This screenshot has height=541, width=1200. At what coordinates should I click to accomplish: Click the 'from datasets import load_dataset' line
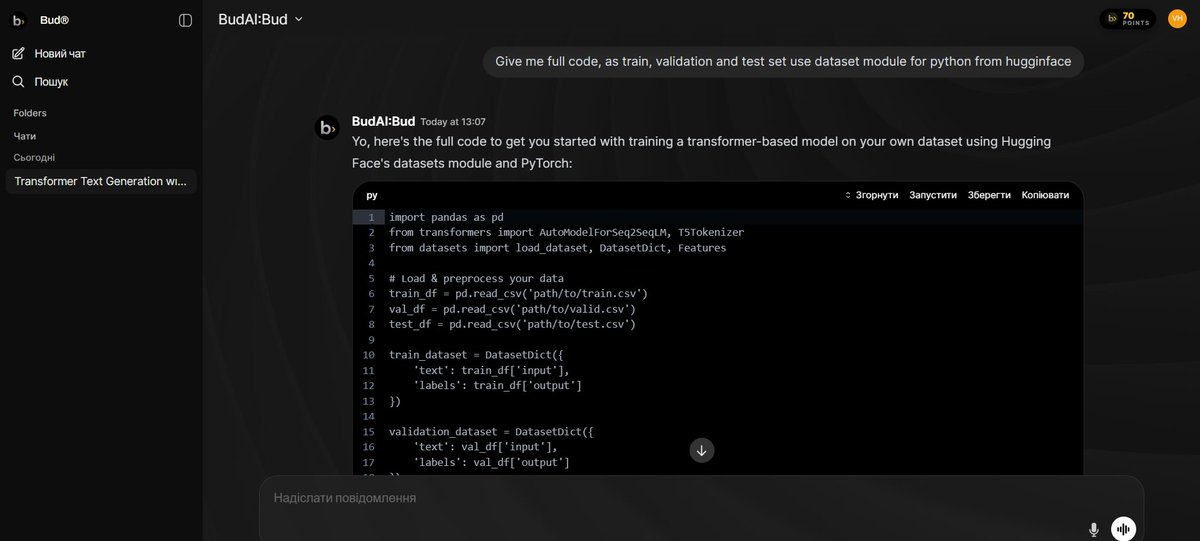click(x=557, y=247)
